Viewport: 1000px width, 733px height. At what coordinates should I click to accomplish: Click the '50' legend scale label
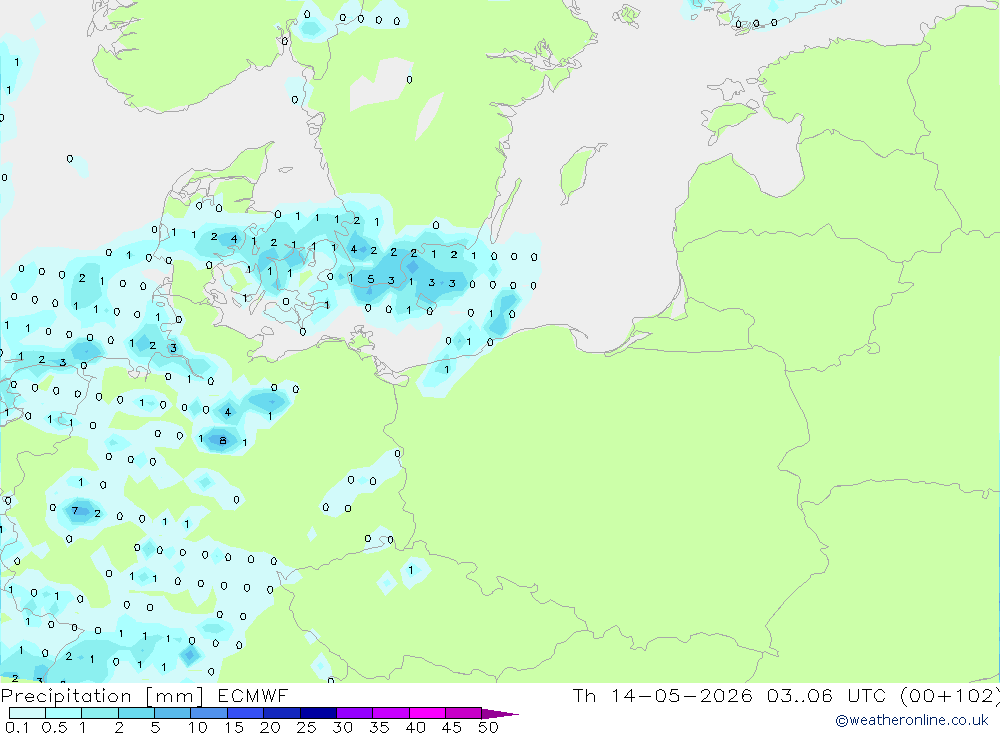489,727
